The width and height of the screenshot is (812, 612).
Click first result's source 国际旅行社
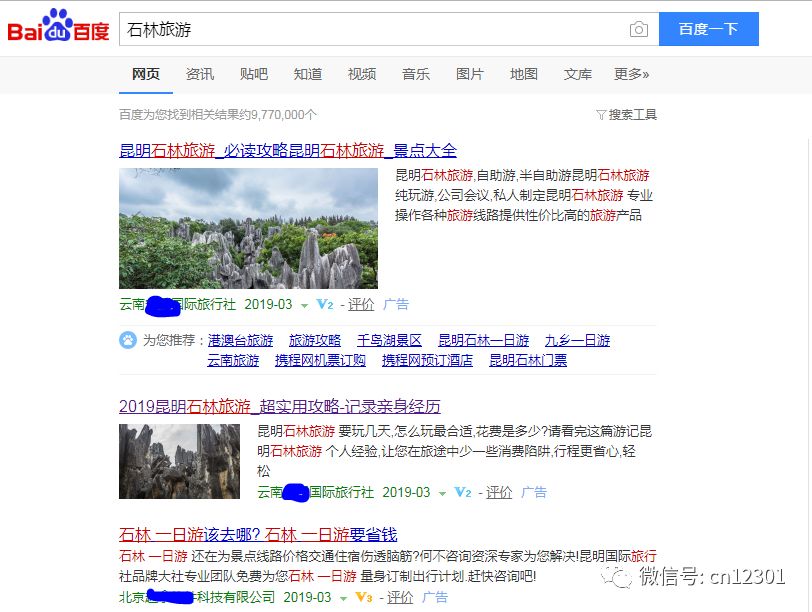204,304
